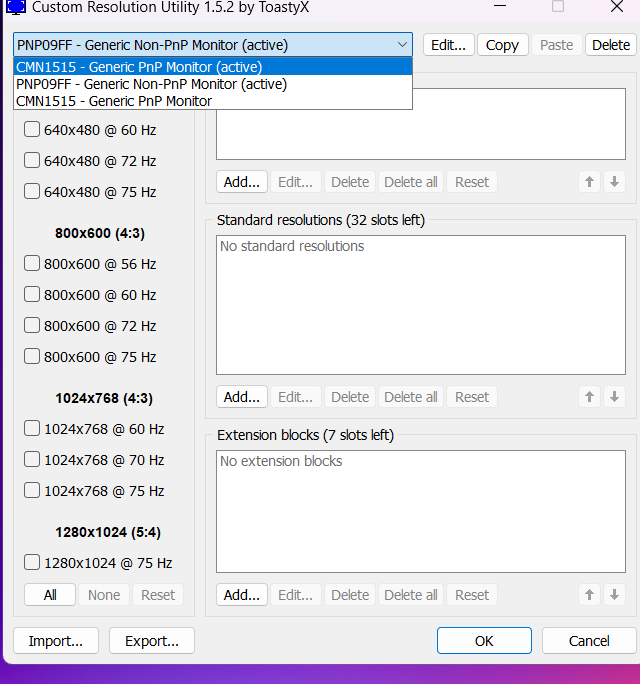The width and height of the screenshot is (640, 684).
Task: Toggle the 800x600 @ 75 Hz checkbox
Action: 32,357
